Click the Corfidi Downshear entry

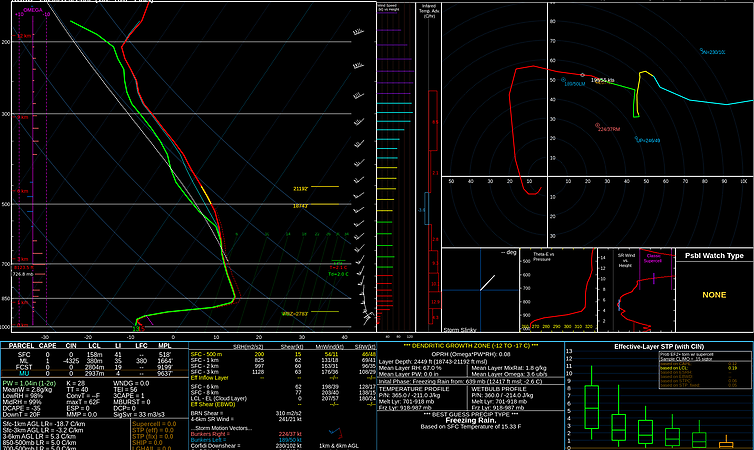(246, 446)
